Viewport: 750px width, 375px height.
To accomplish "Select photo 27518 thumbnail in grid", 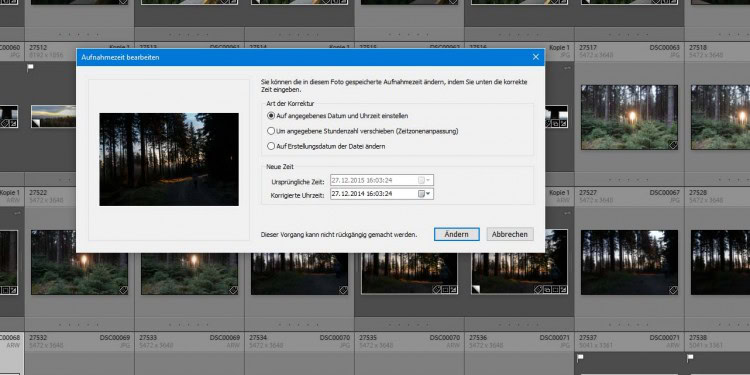I will click(x=720, y=117).
